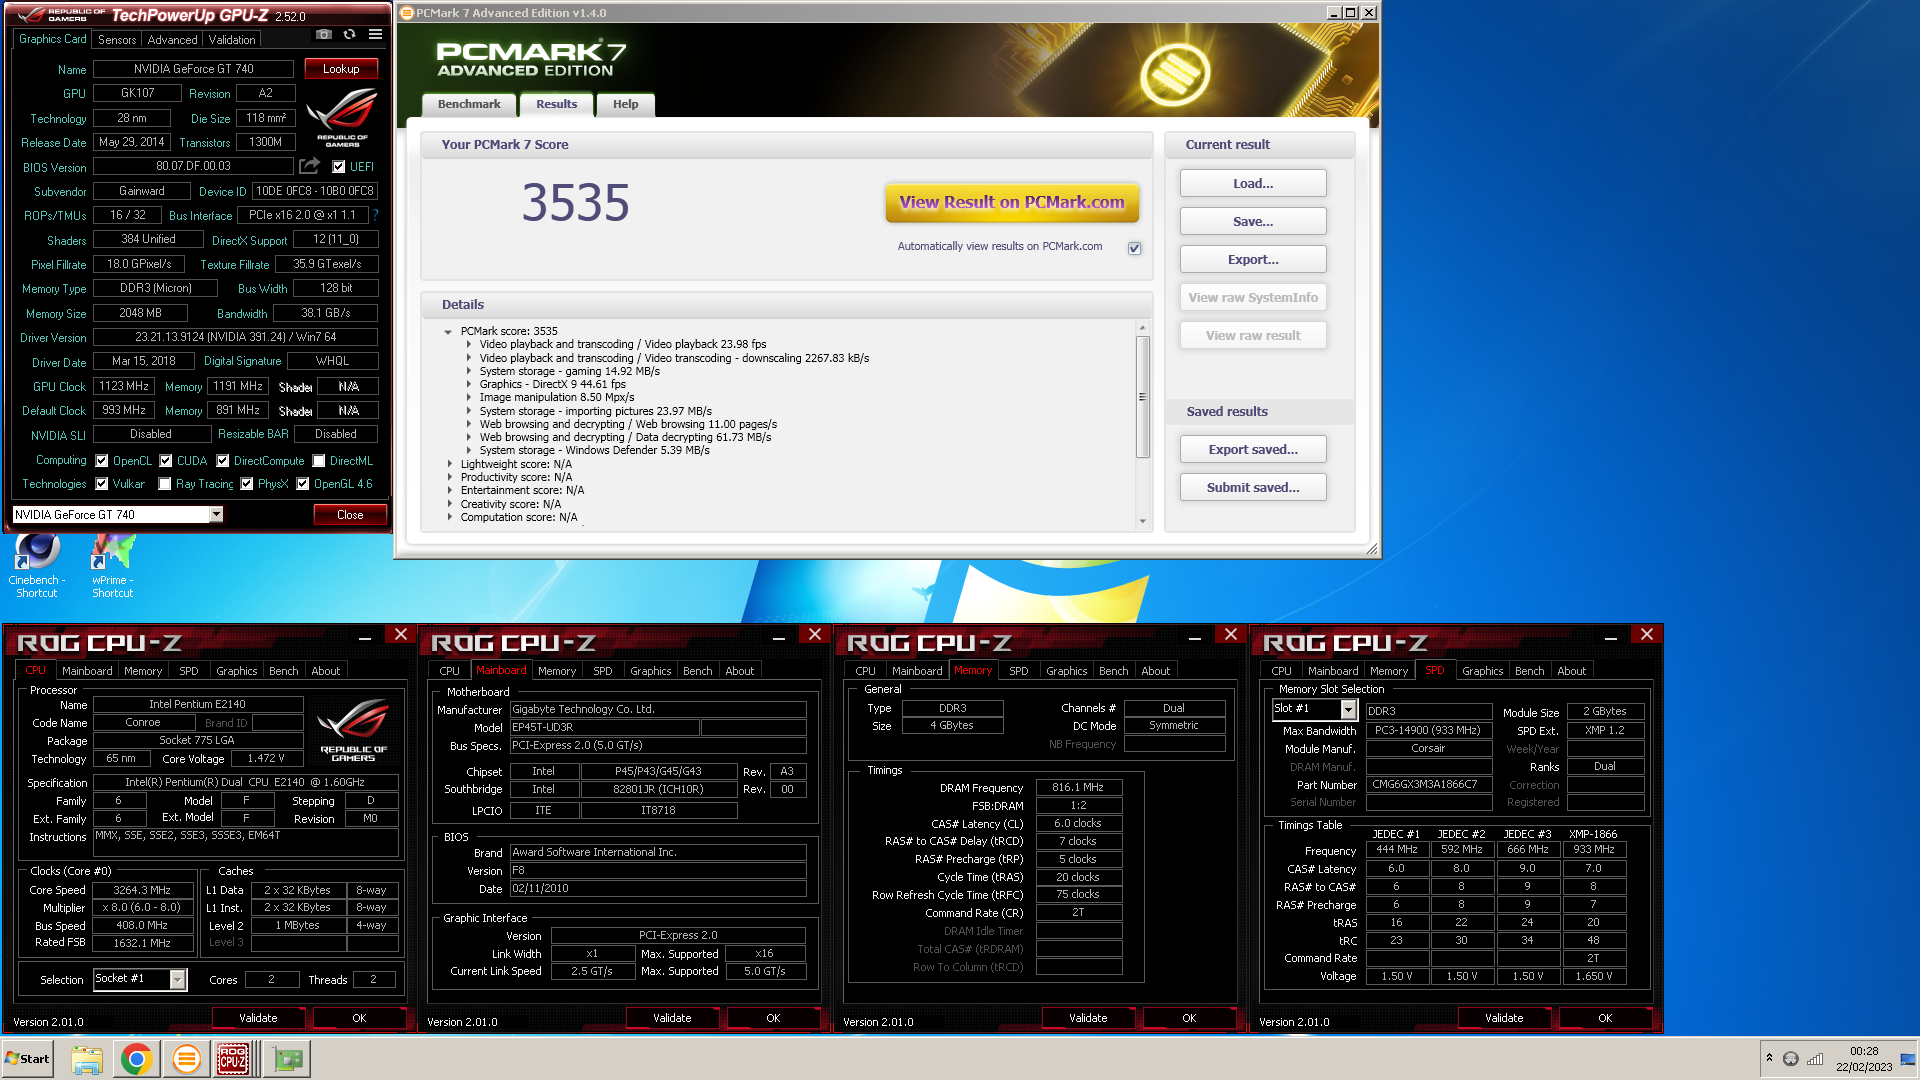This screenshot has width=1920, height=1080.
Task: Open PCMark 7 taskbar icon
Action: [x=186, y=1059]
